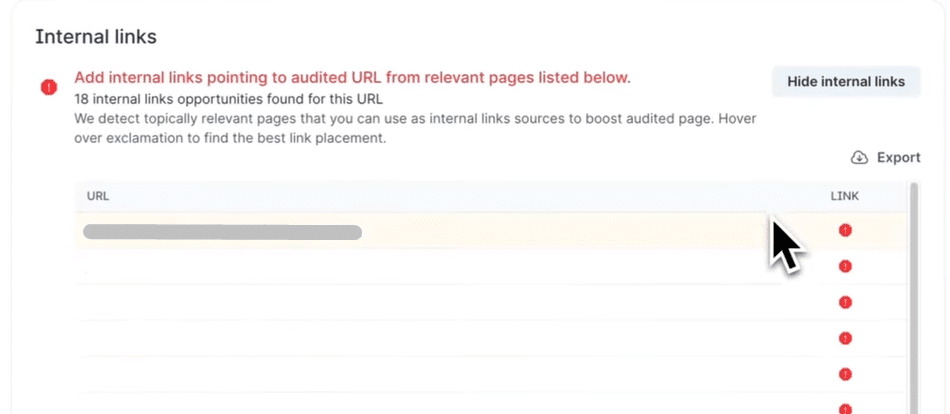Click the fifth row's red exclamation icon

pos(845,374)
